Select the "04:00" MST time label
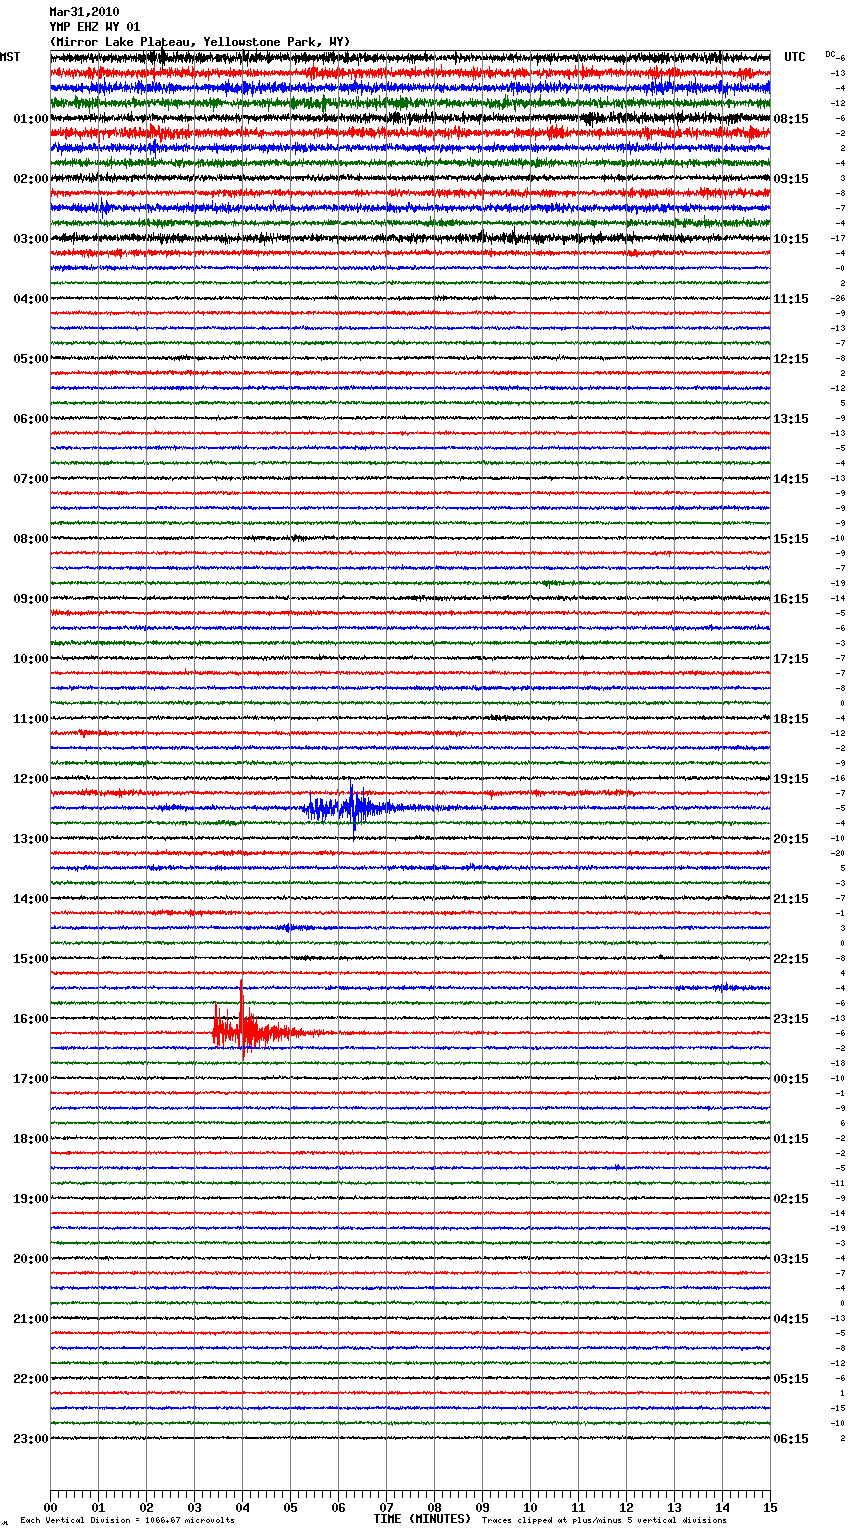The height and width of the screenshot is (1534, 850). click(31, 299)
